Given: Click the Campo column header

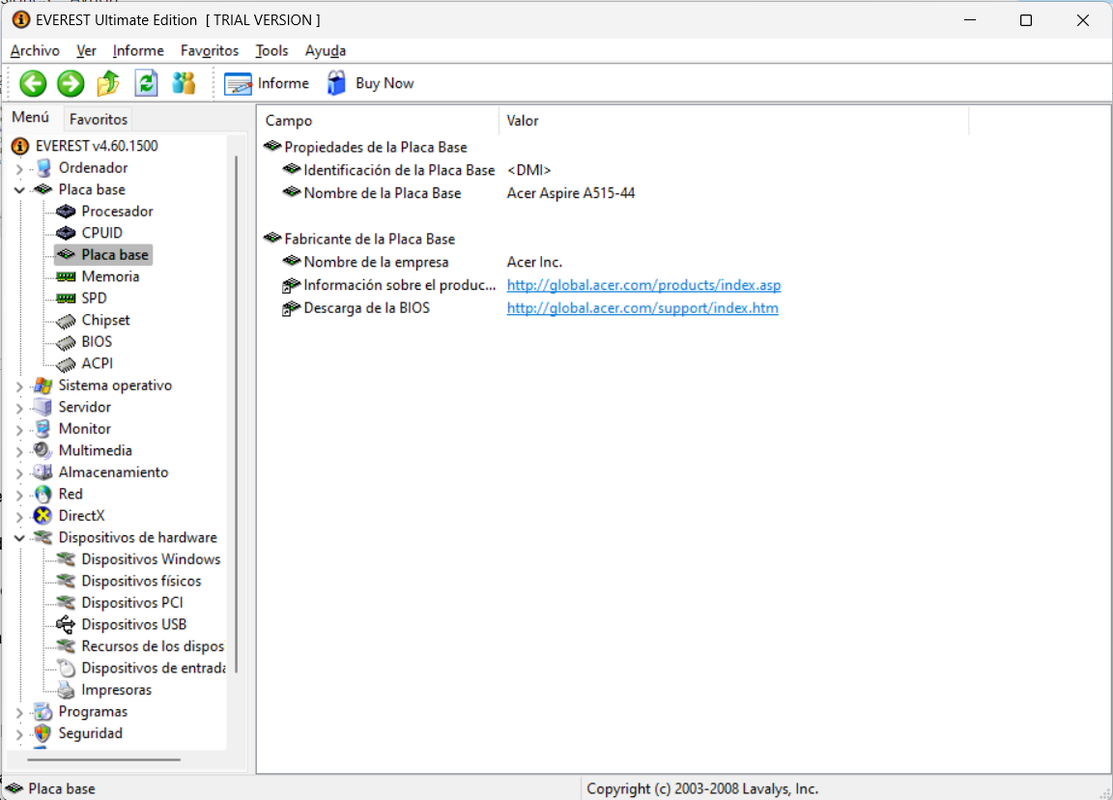Looking at the screenshot, I should pyautogui.click(x=378, y=121).
